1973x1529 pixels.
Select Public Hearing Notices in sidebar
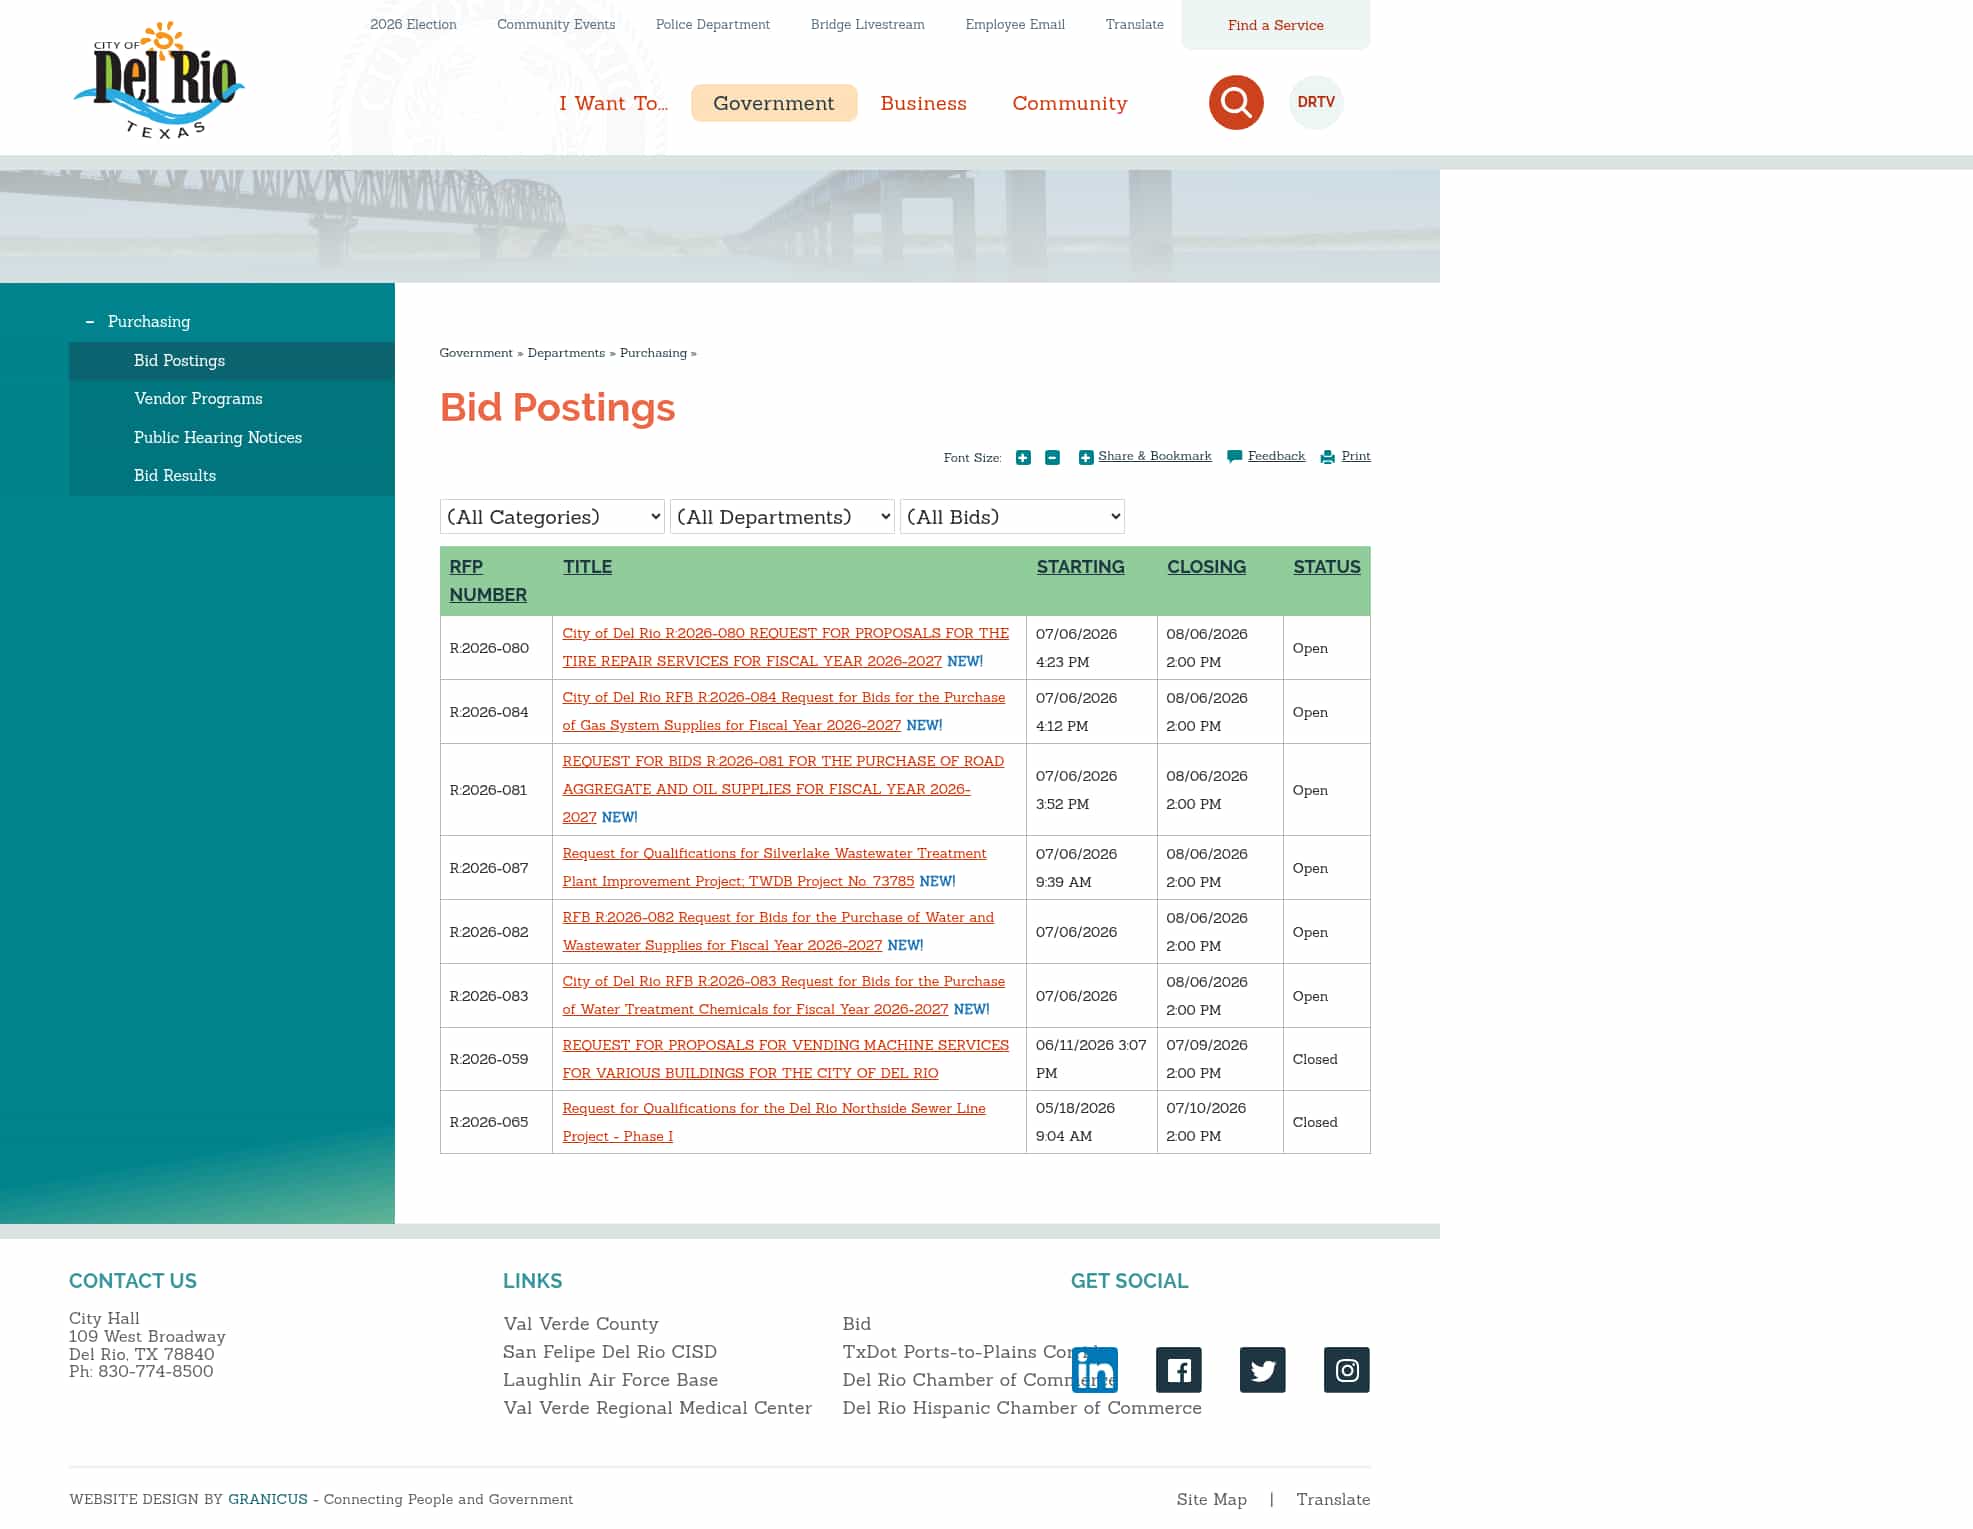232,438
